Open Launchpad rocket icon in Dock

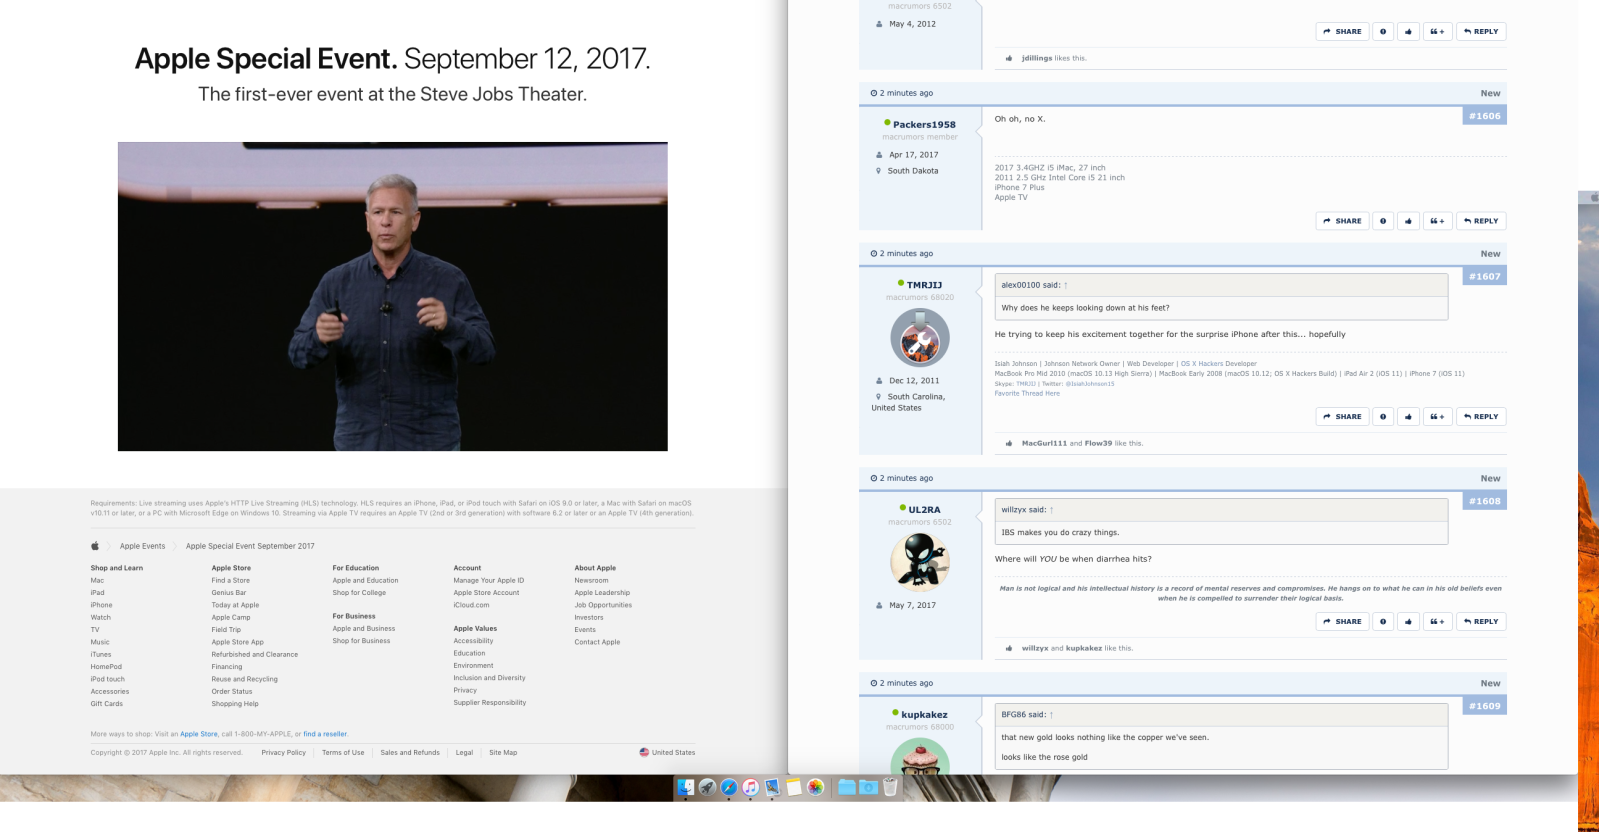coord(707,788)
